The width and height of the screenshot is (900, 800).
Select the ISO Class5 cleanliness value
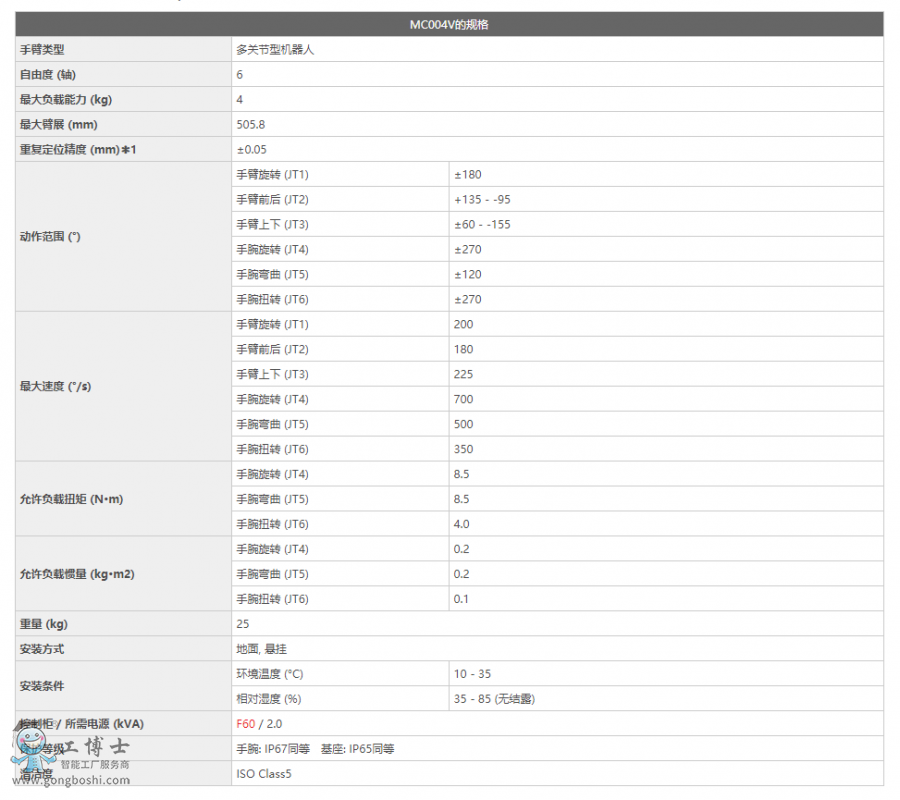[264, 773]
